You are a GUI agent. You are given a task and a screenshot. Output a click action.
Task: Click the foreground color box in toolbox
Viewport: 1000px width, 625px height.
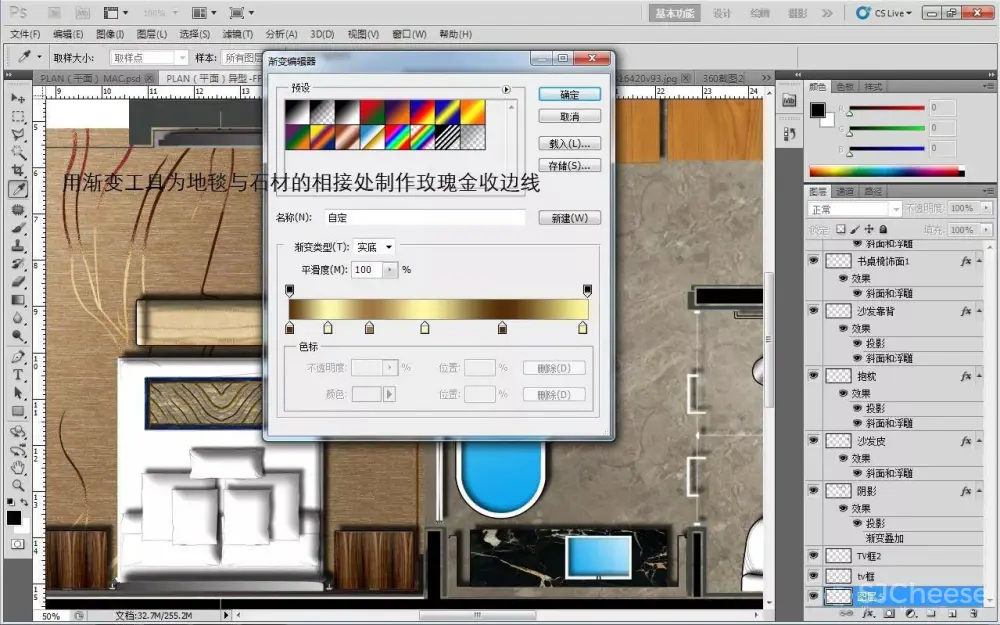(14, 518)
